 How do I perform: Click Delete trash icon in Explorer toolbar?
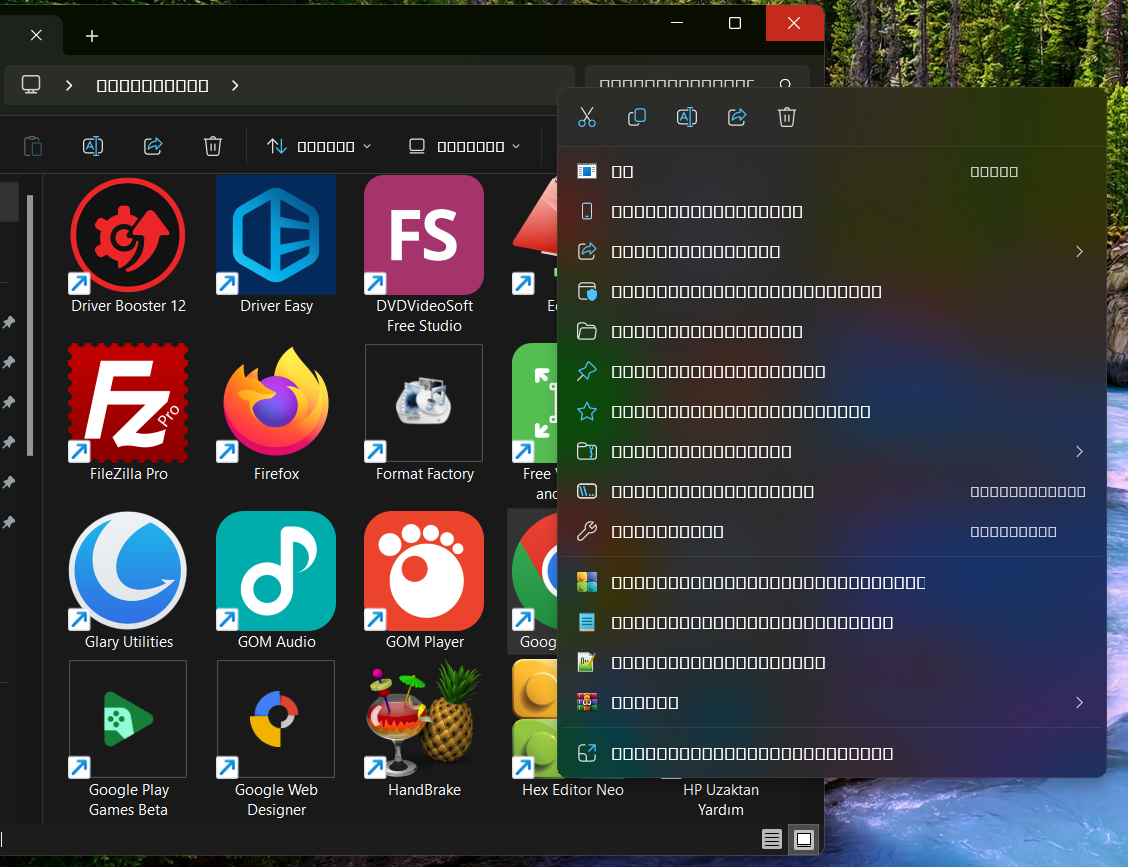click(x=213, y=147)
